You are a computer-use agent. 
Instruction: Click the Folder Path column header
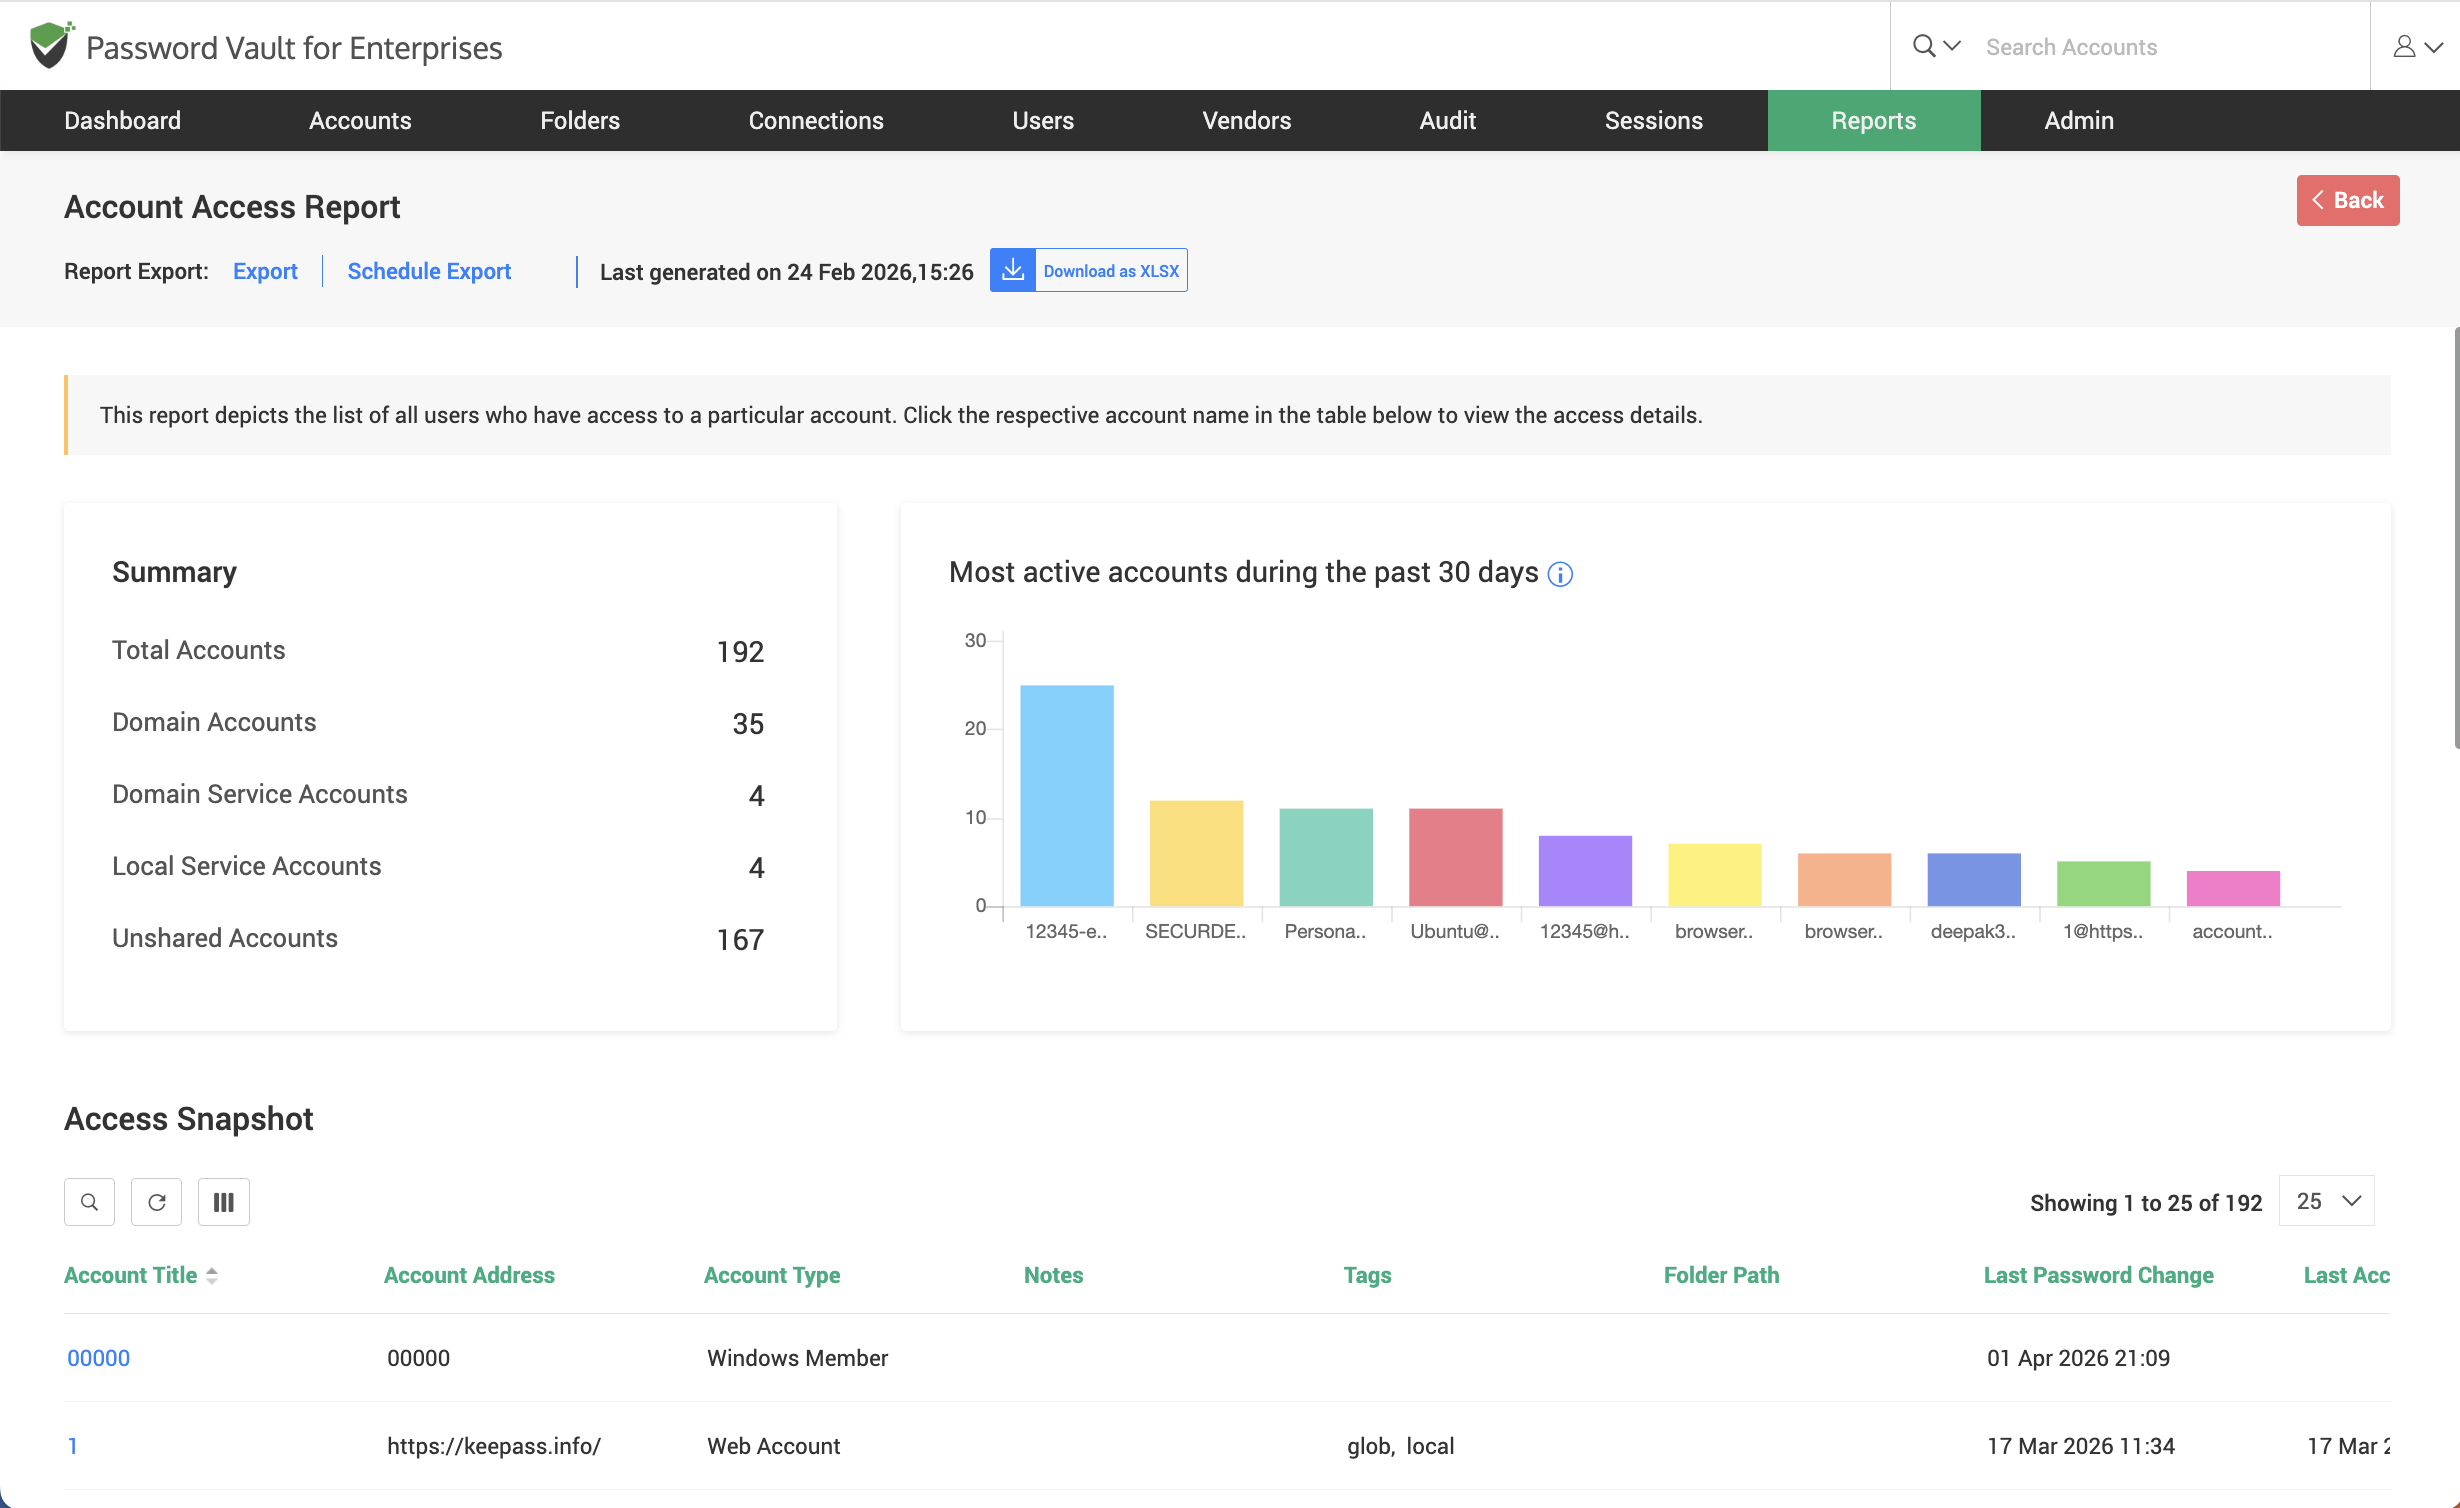coord(1721,1275)
